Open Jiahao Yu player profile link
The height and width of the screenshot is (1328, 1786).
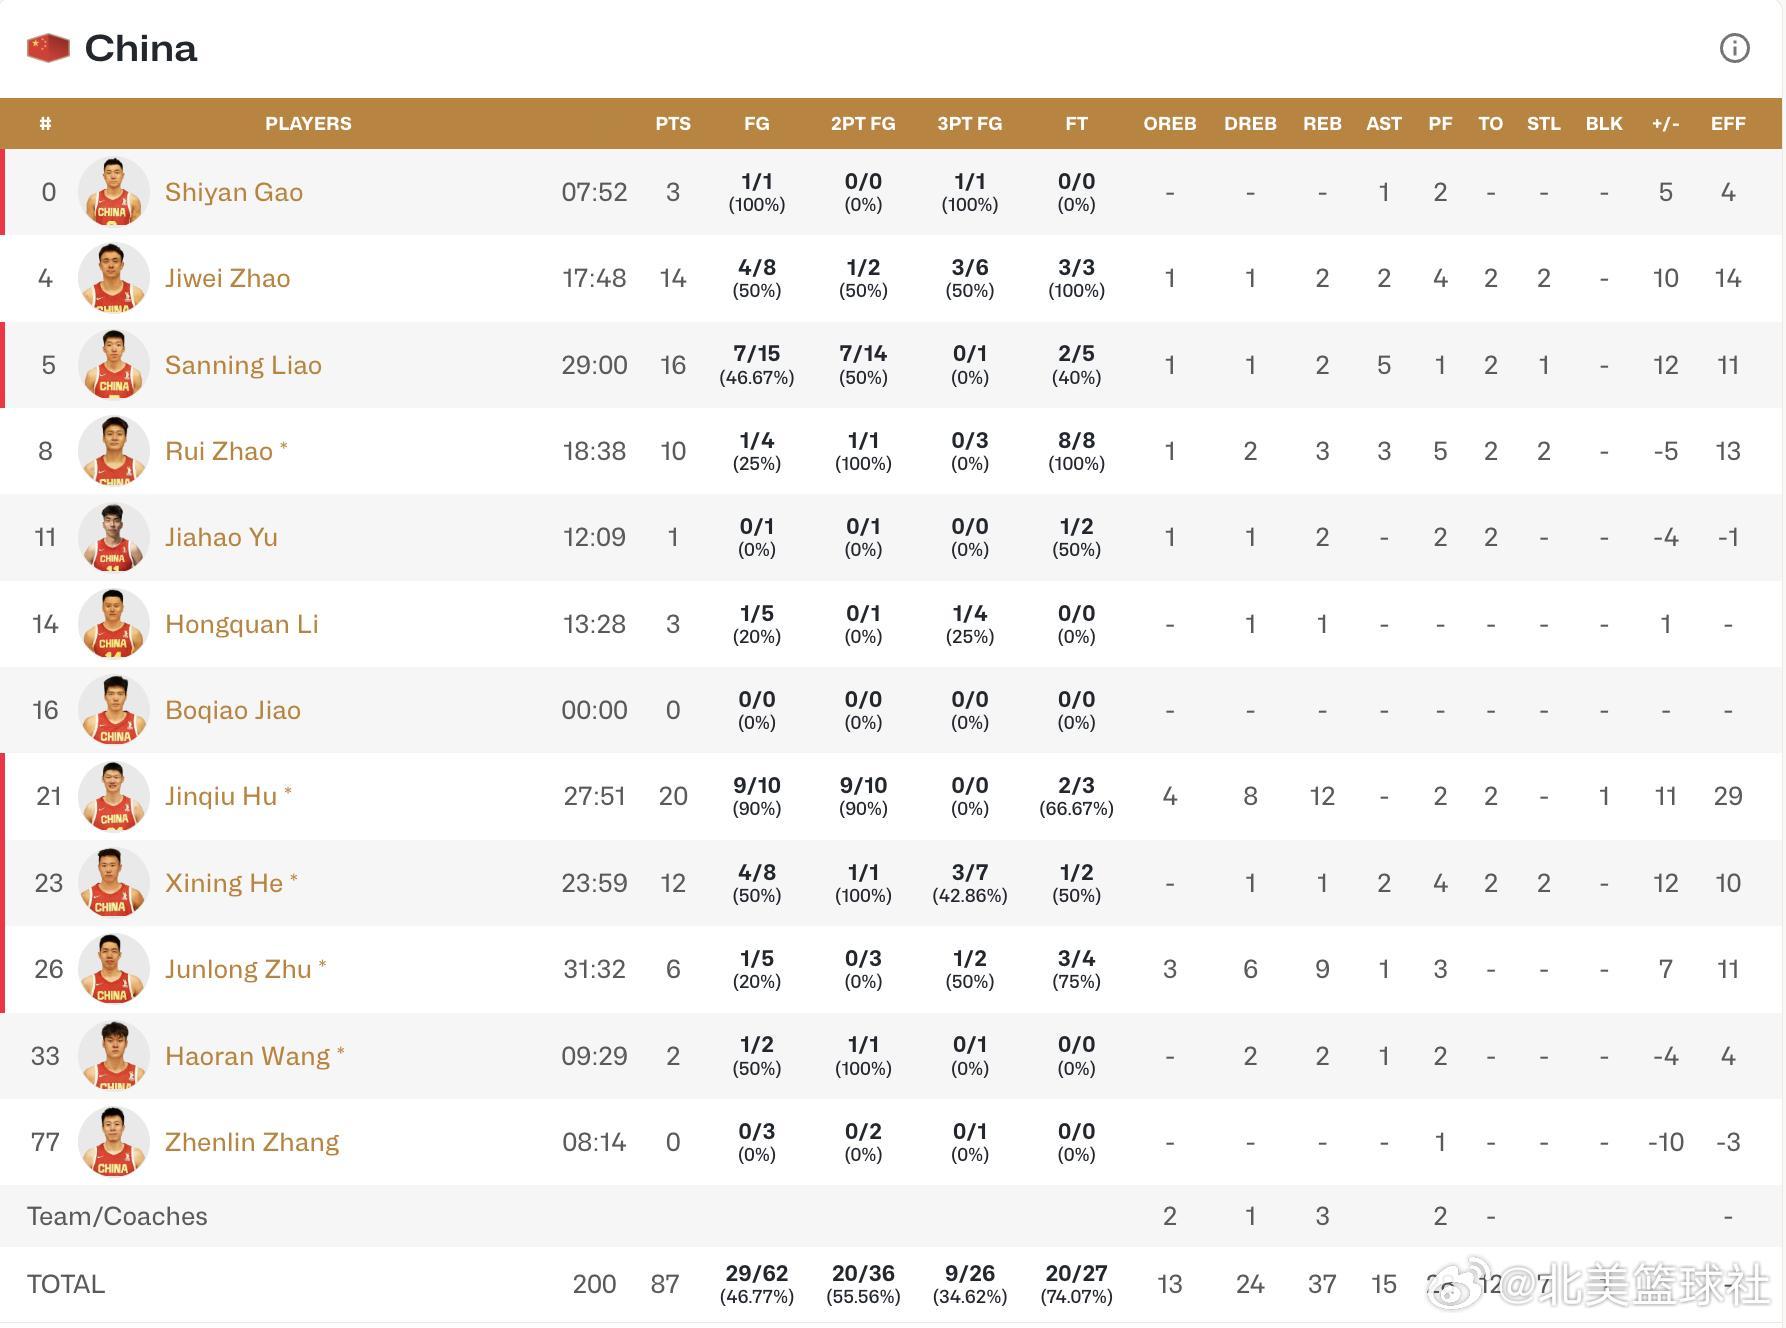point(221,537)
